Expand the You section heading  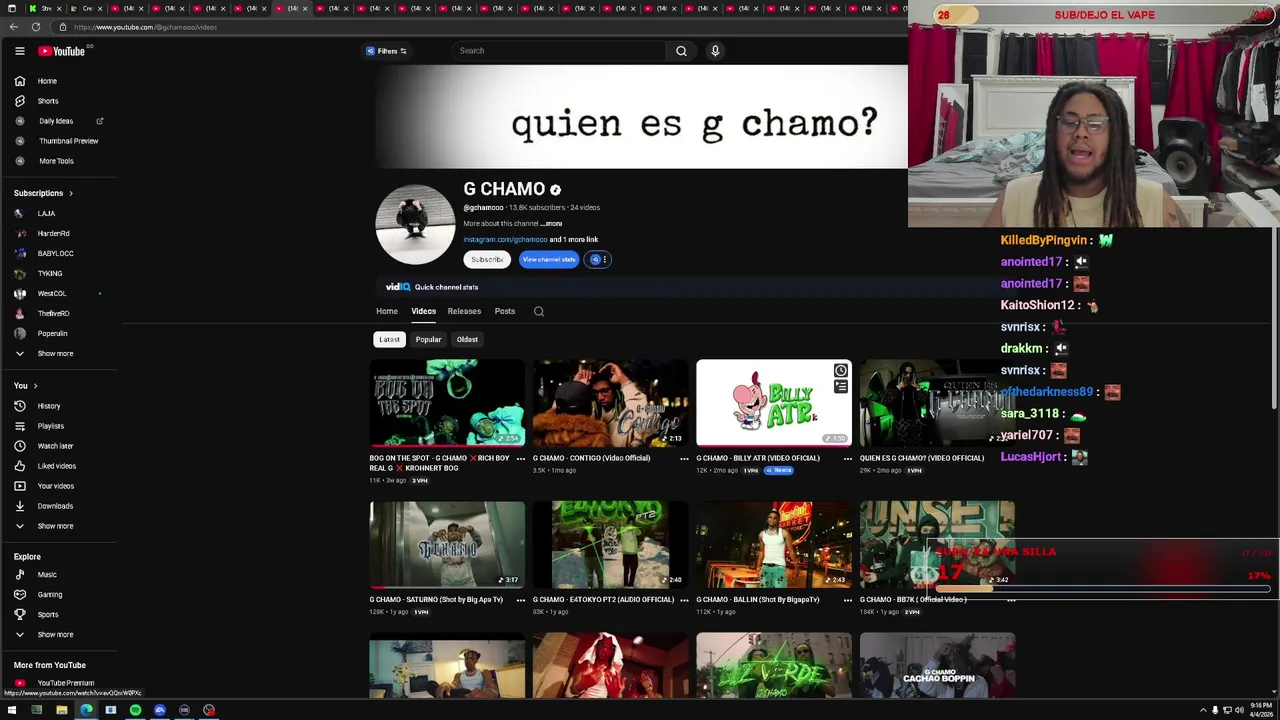coord(26,386)
